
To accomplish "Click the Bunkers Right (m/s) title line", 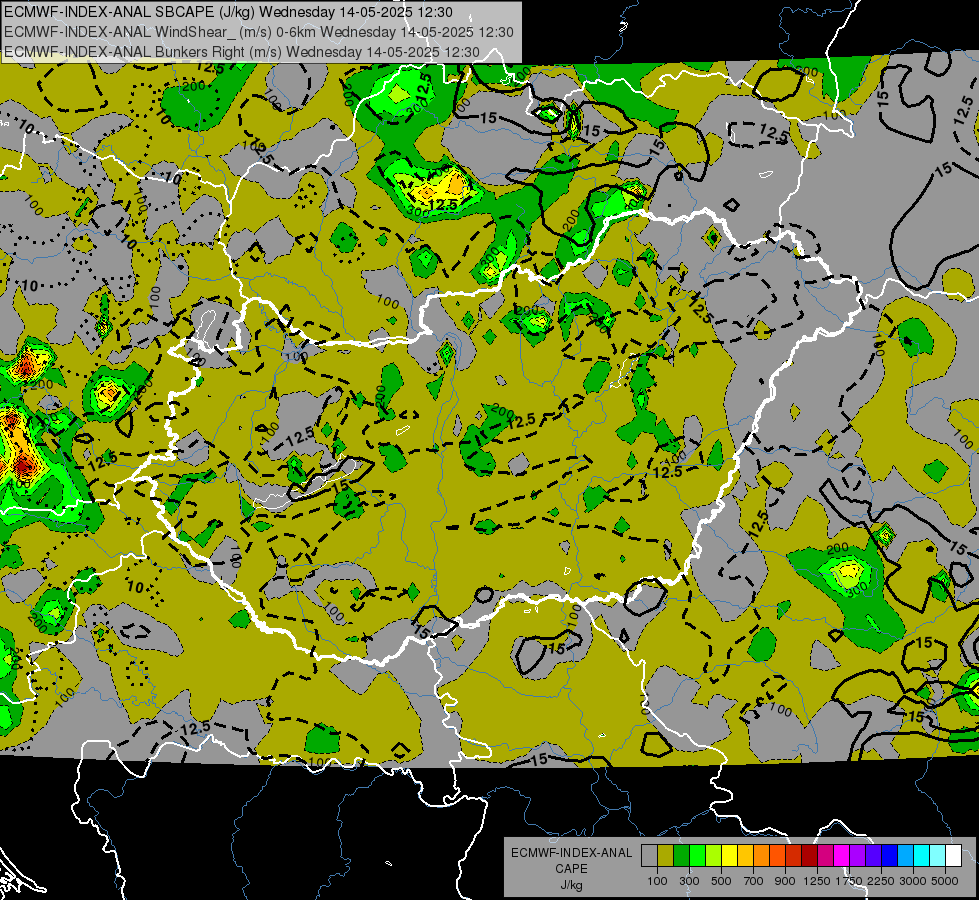I will (x=242, y=52).
